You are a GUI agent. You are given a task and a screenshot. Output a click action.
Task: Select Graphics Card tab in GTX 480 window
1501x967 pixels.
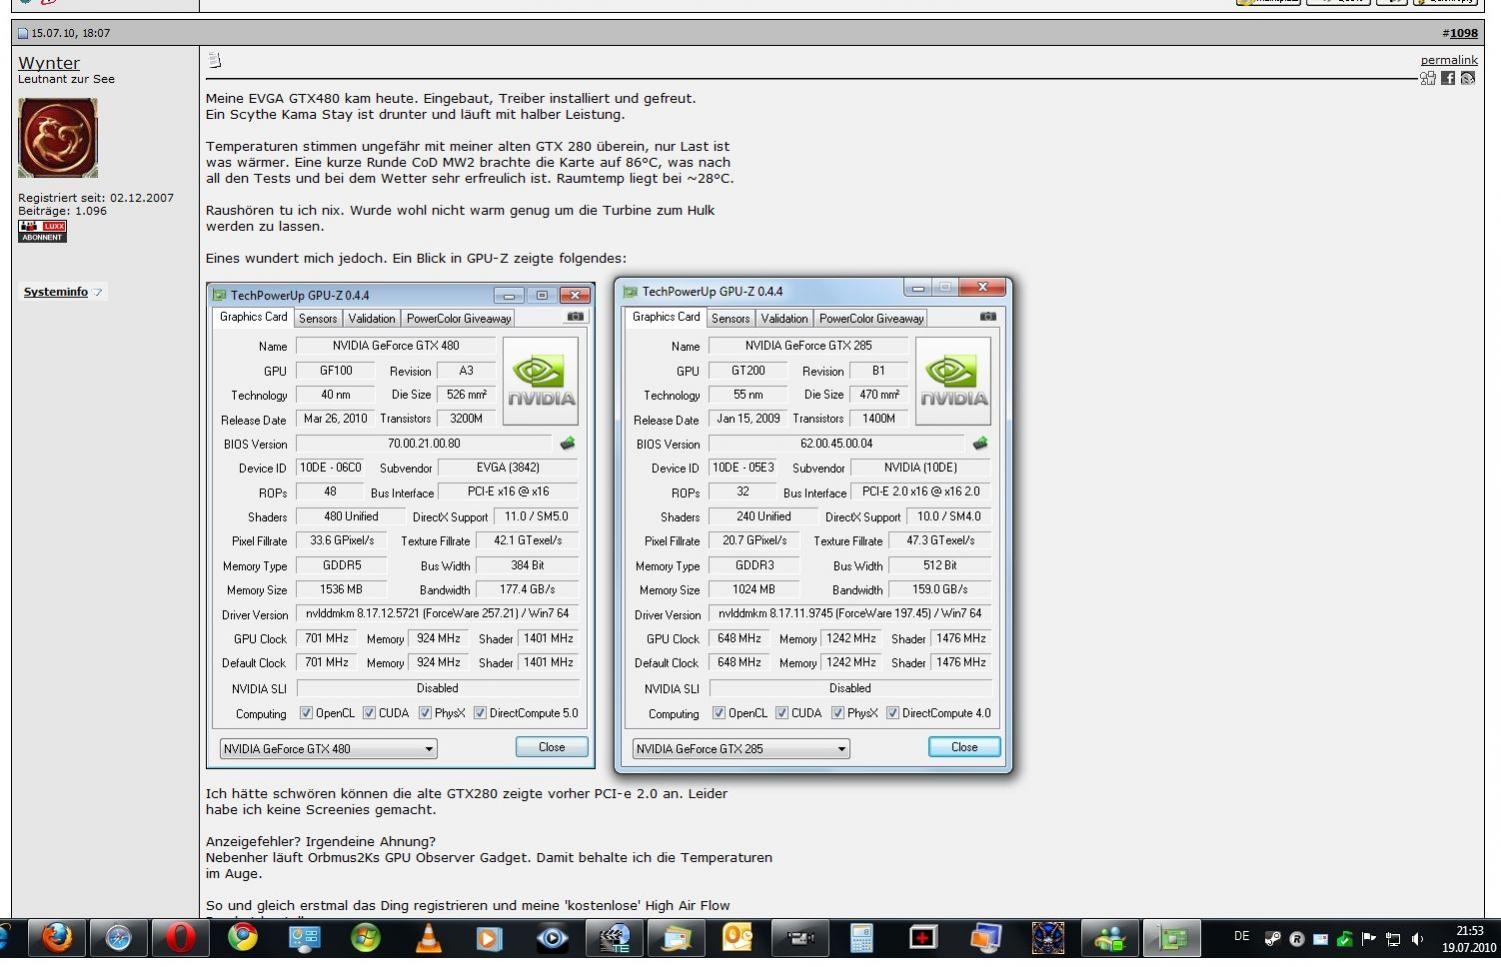[x=253, y=317]
